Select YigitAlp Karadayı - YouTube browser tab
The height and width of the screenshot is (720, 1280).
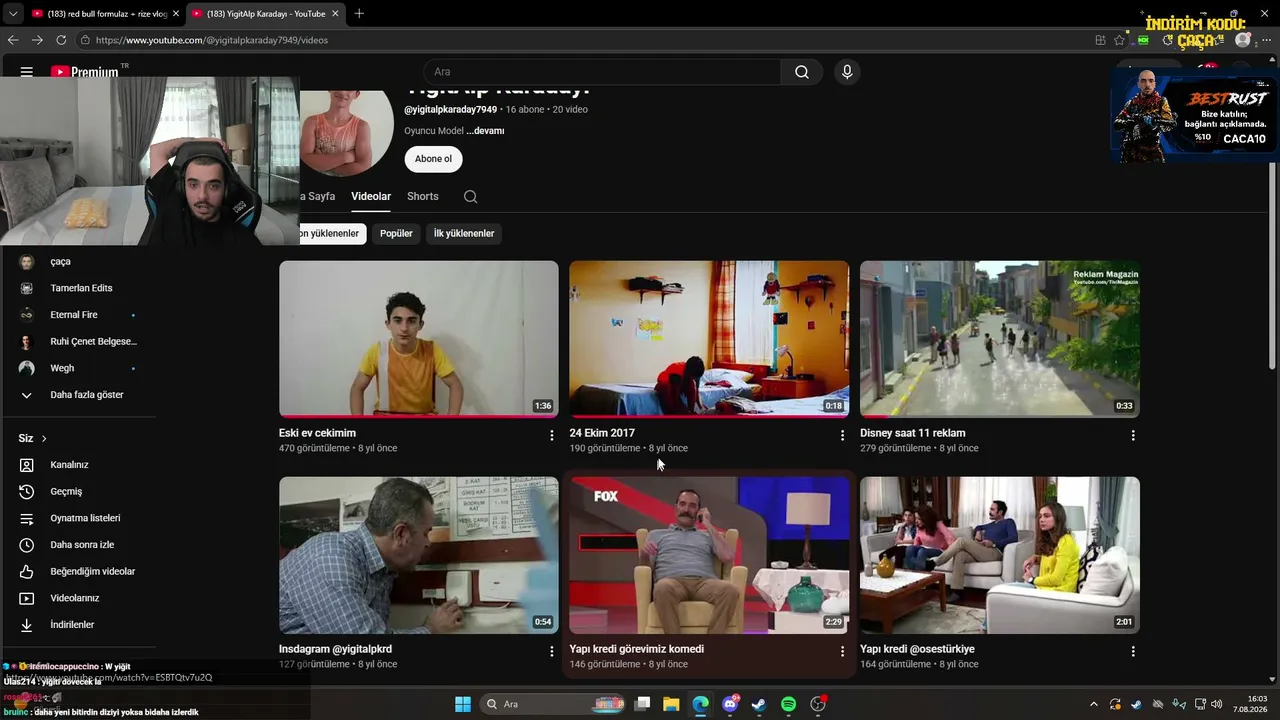pyautogui.click(x=264, y=14)
